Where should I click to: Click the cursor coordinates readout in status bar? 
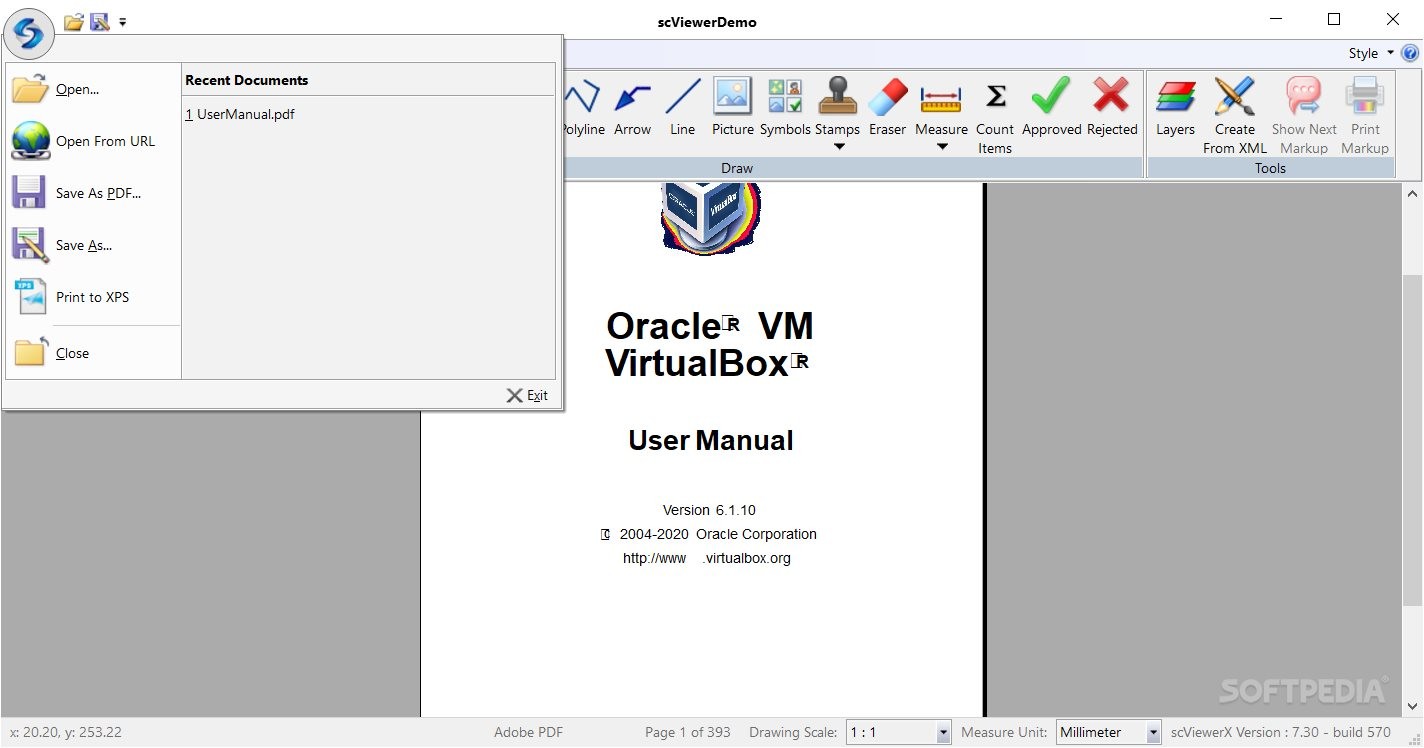[x=66, y=732]
